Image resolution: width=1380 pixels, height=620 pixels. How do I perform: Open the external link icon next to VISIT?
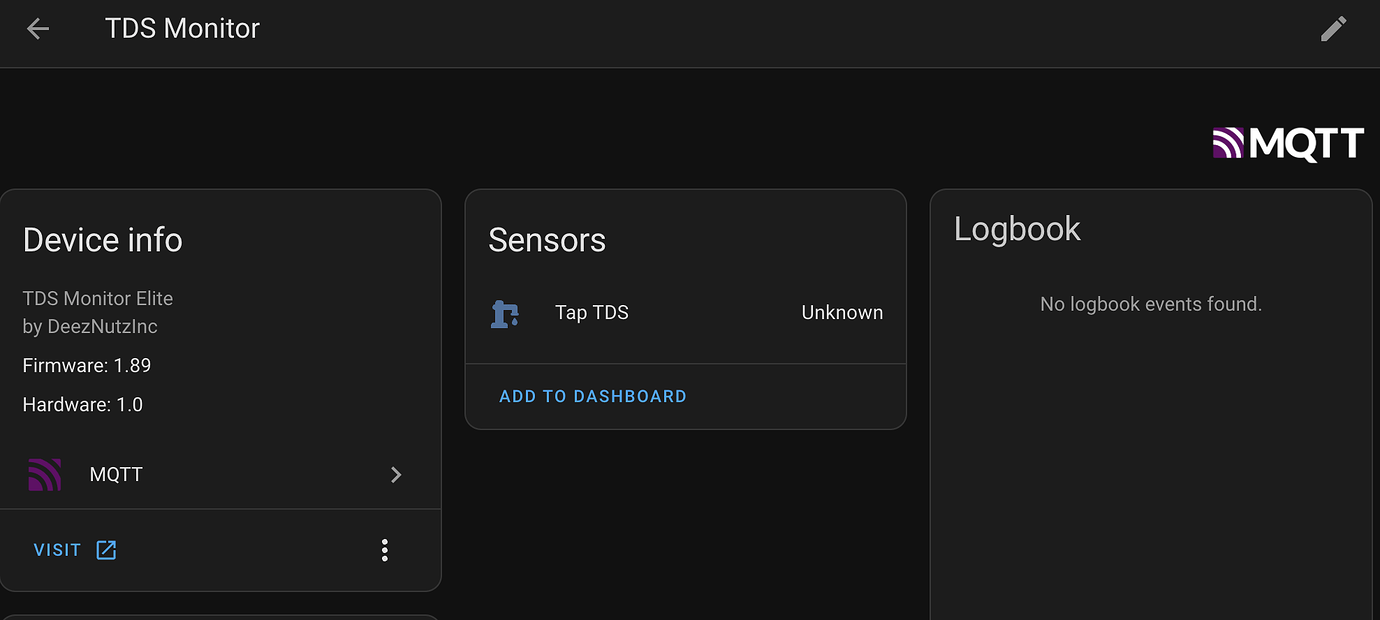pos(106,549)
